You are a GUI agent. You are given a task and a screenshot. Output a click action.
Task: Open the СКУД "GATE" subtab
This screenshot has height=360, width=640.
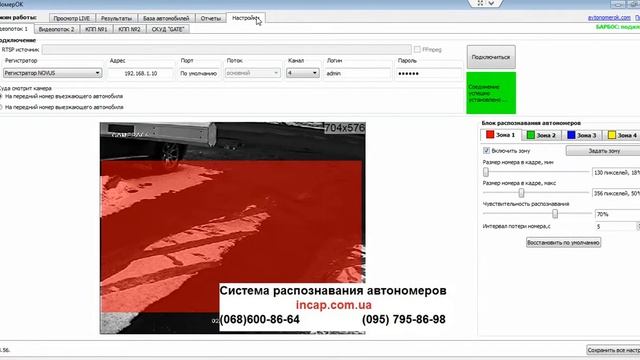(168, 29)
